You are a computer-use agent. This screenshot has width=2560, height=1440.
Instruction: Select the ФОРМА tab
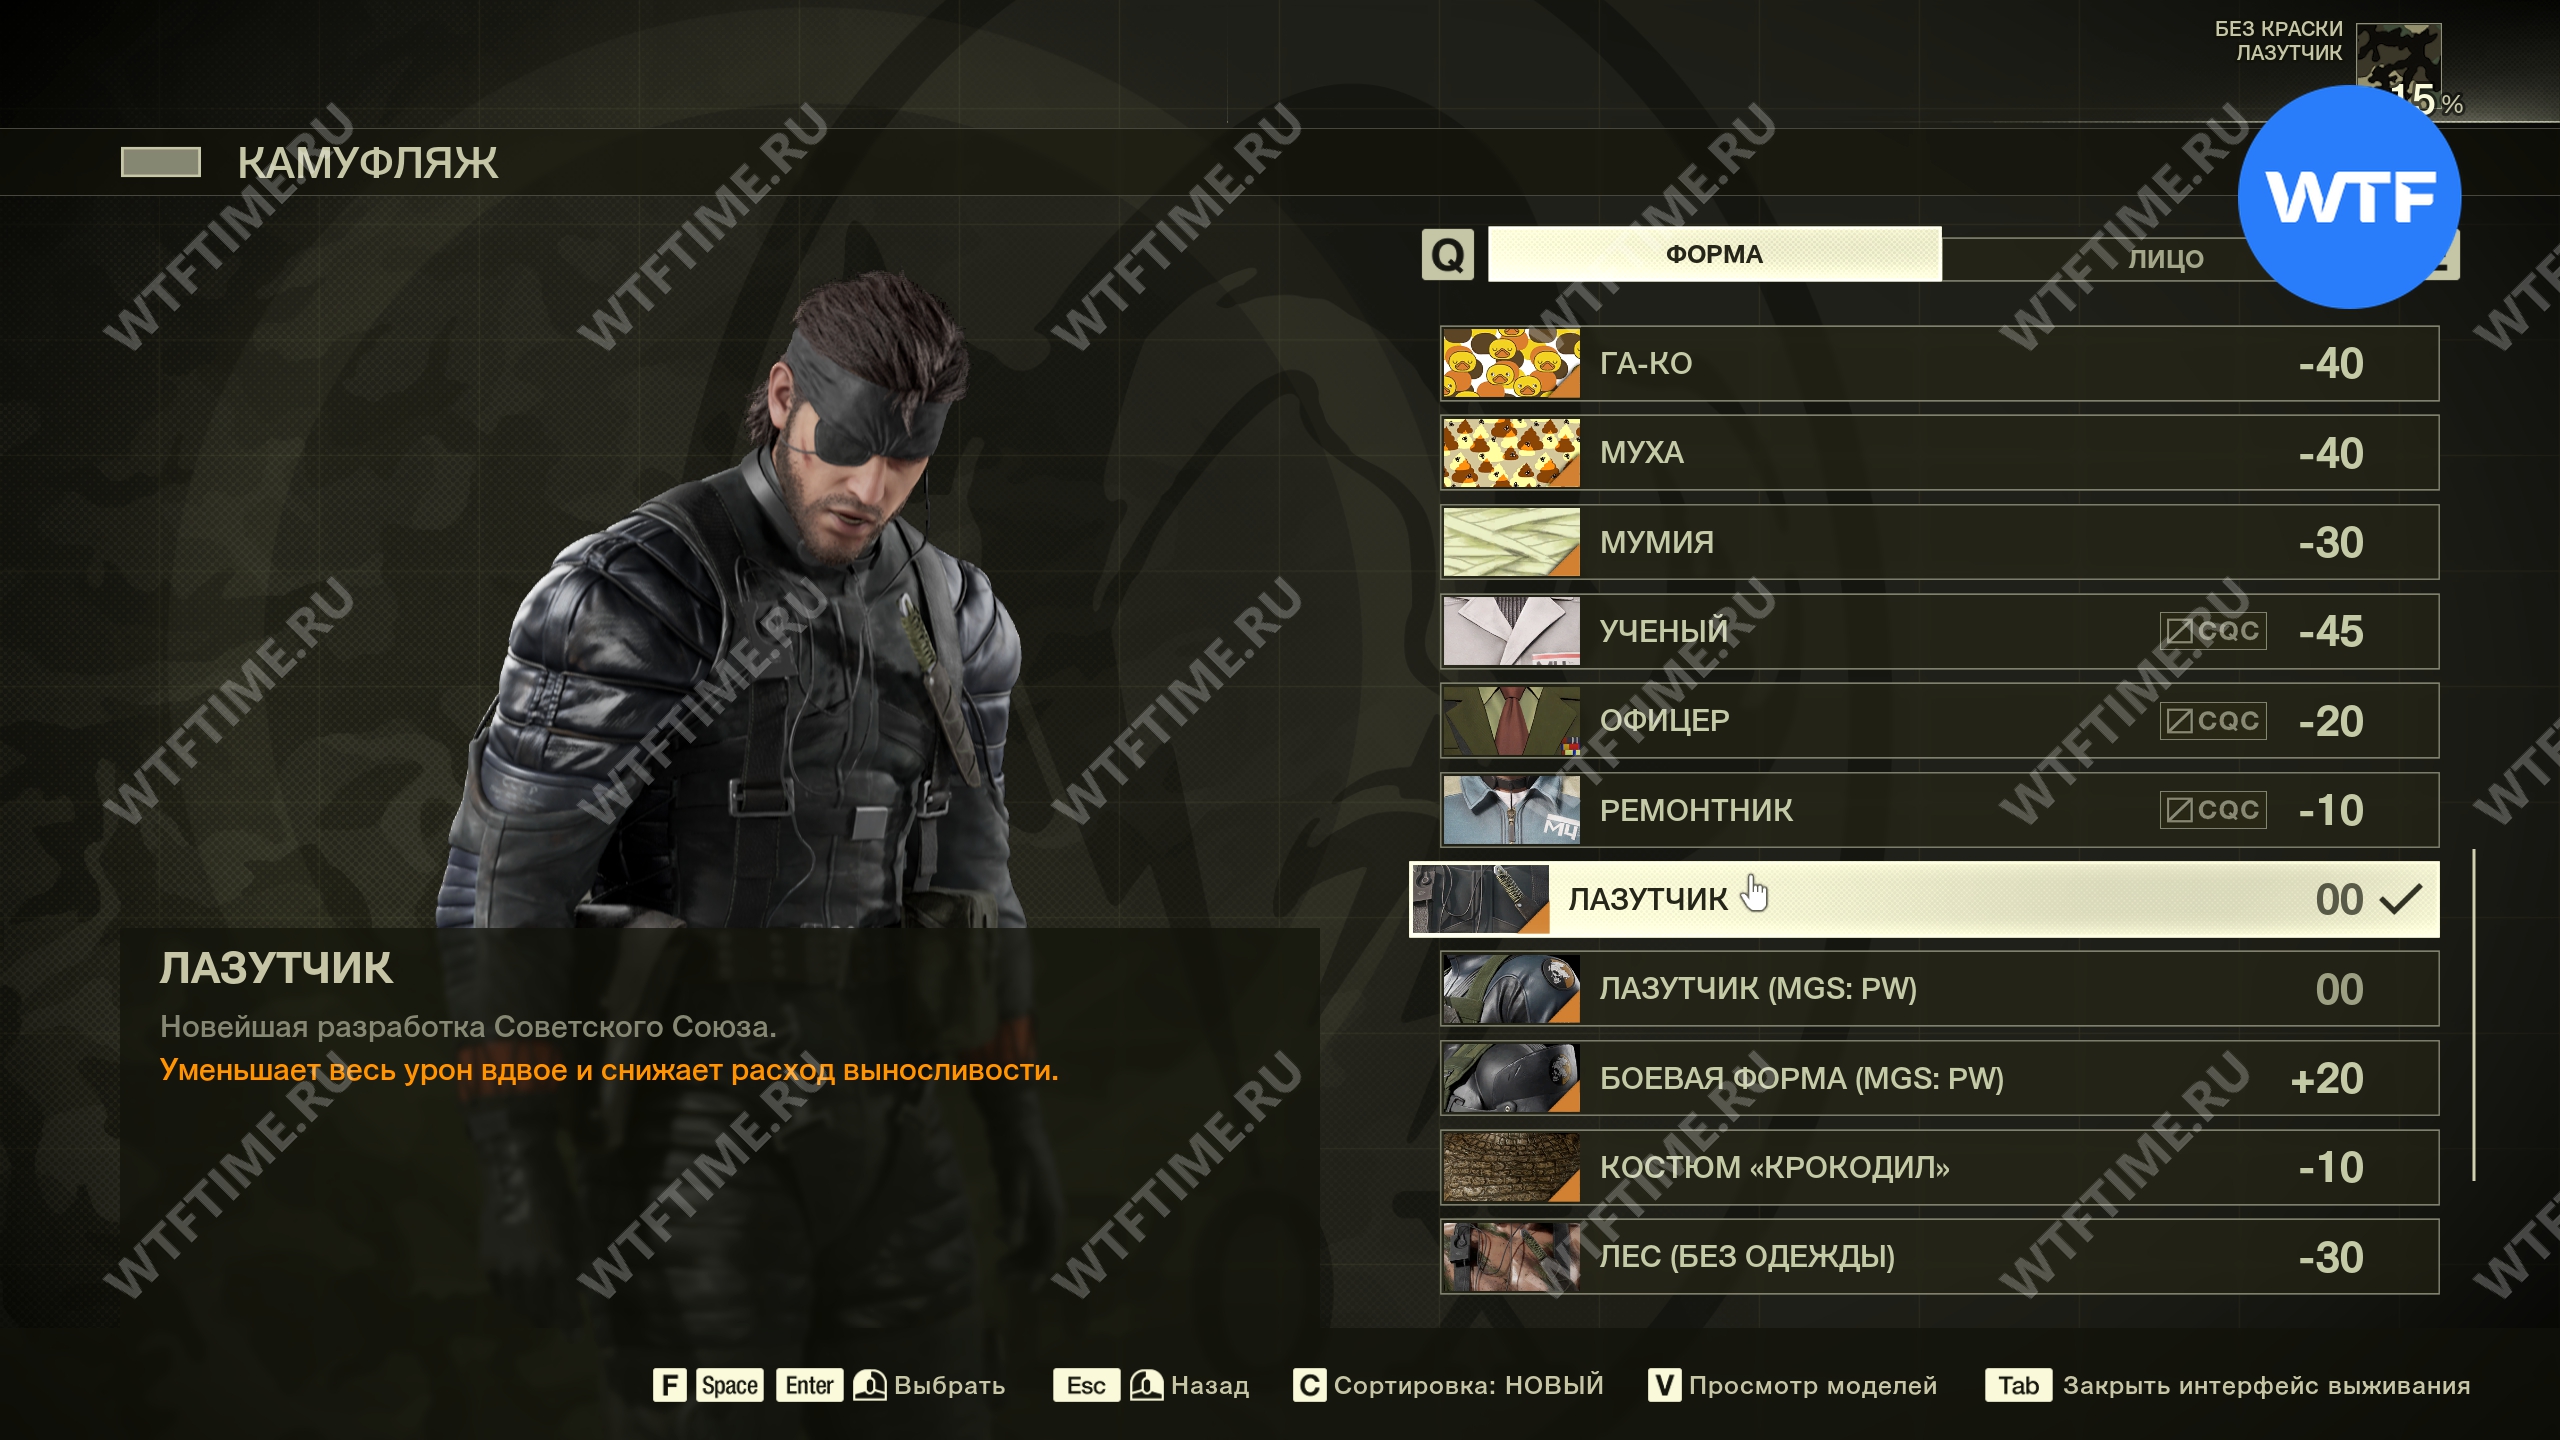[1714, 254]
